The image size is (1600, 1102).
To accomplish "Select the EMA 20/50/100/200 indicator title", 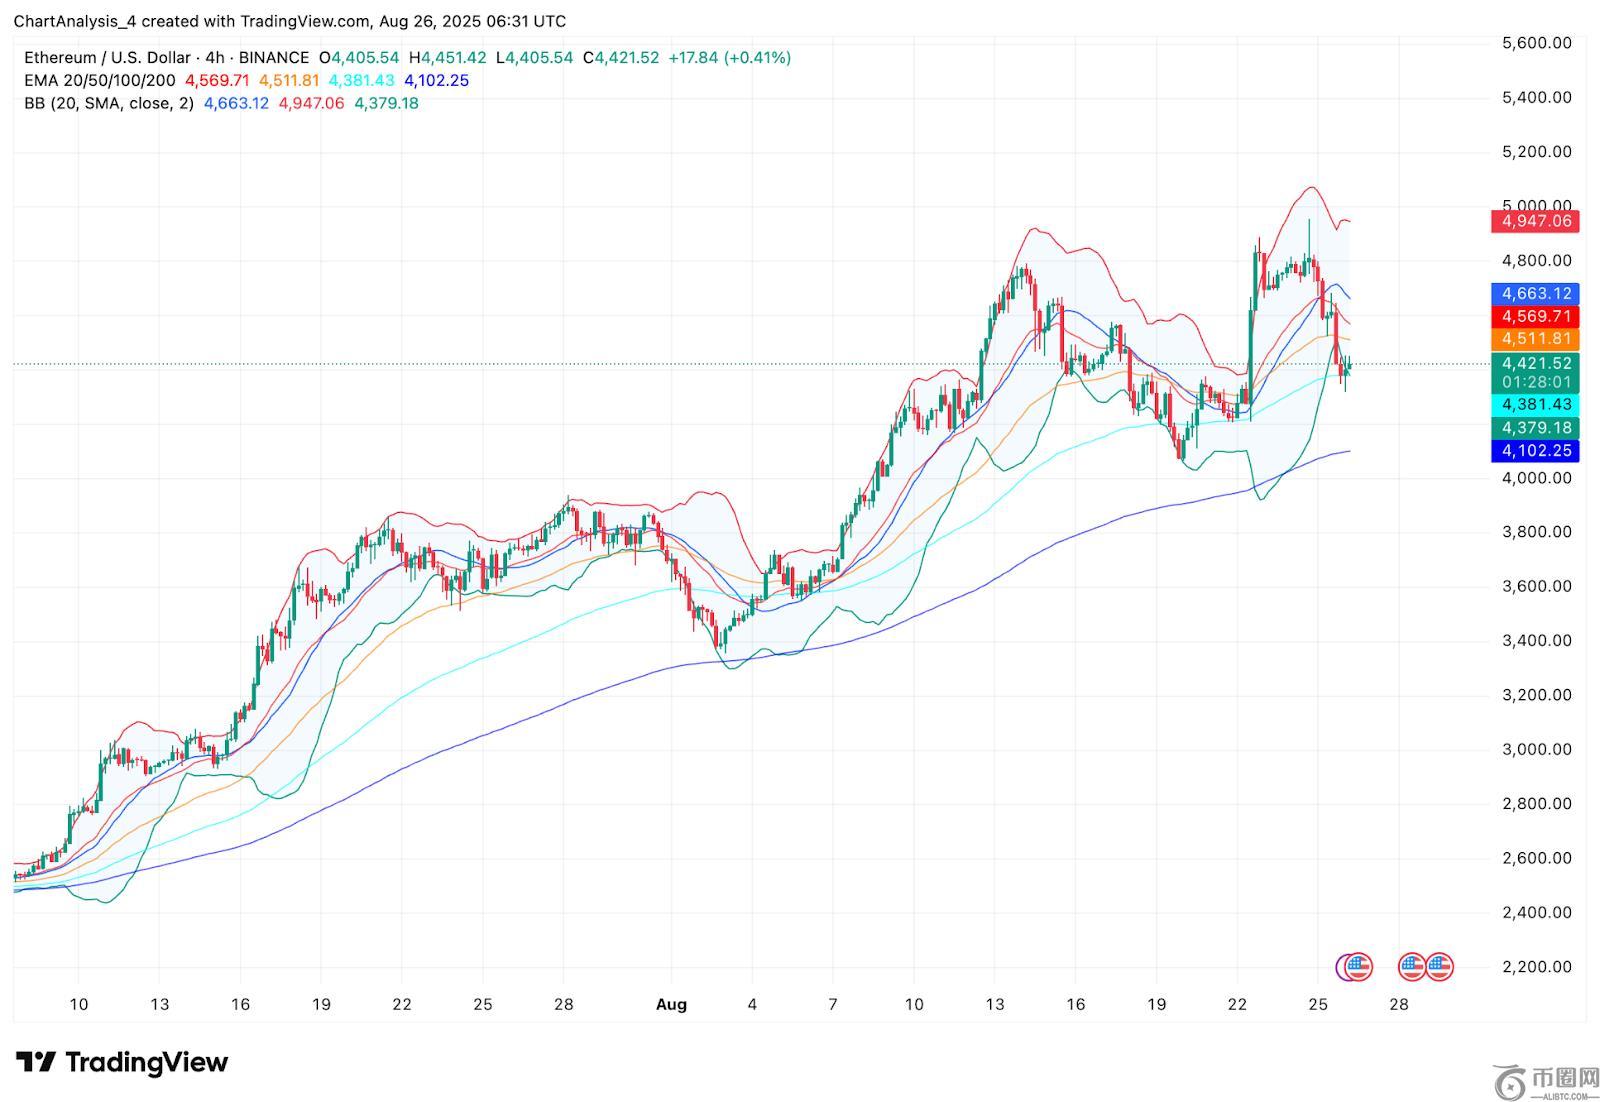I will coord(99,81).
